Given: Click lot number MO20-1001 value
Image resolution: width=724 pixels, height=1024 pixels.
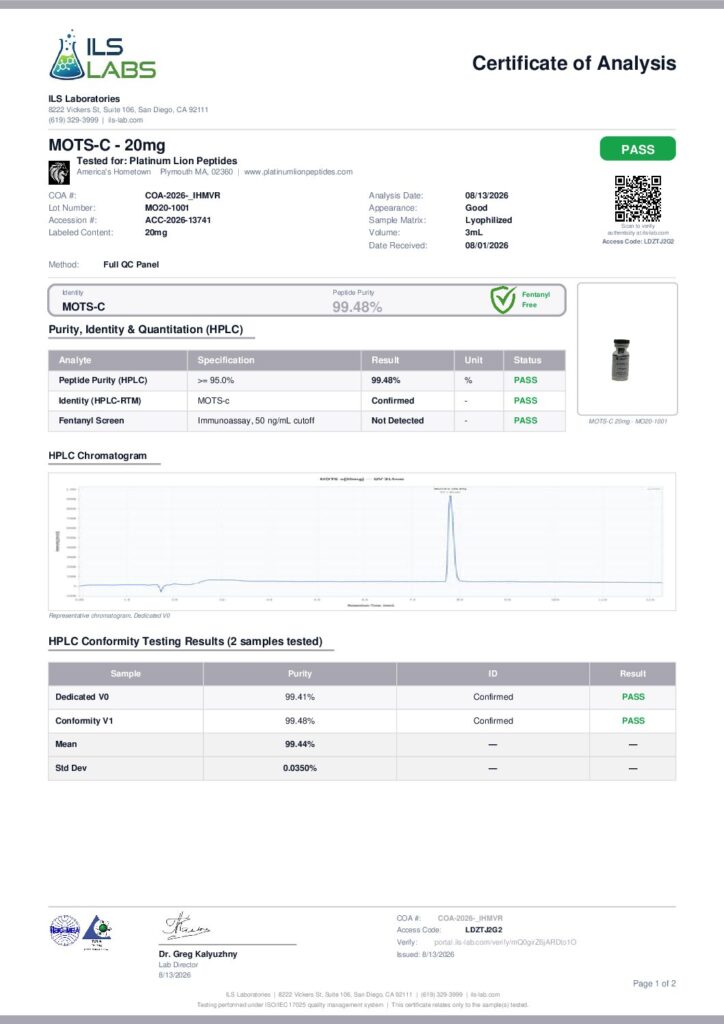Looking at the screenshot, I should [167, 208].
